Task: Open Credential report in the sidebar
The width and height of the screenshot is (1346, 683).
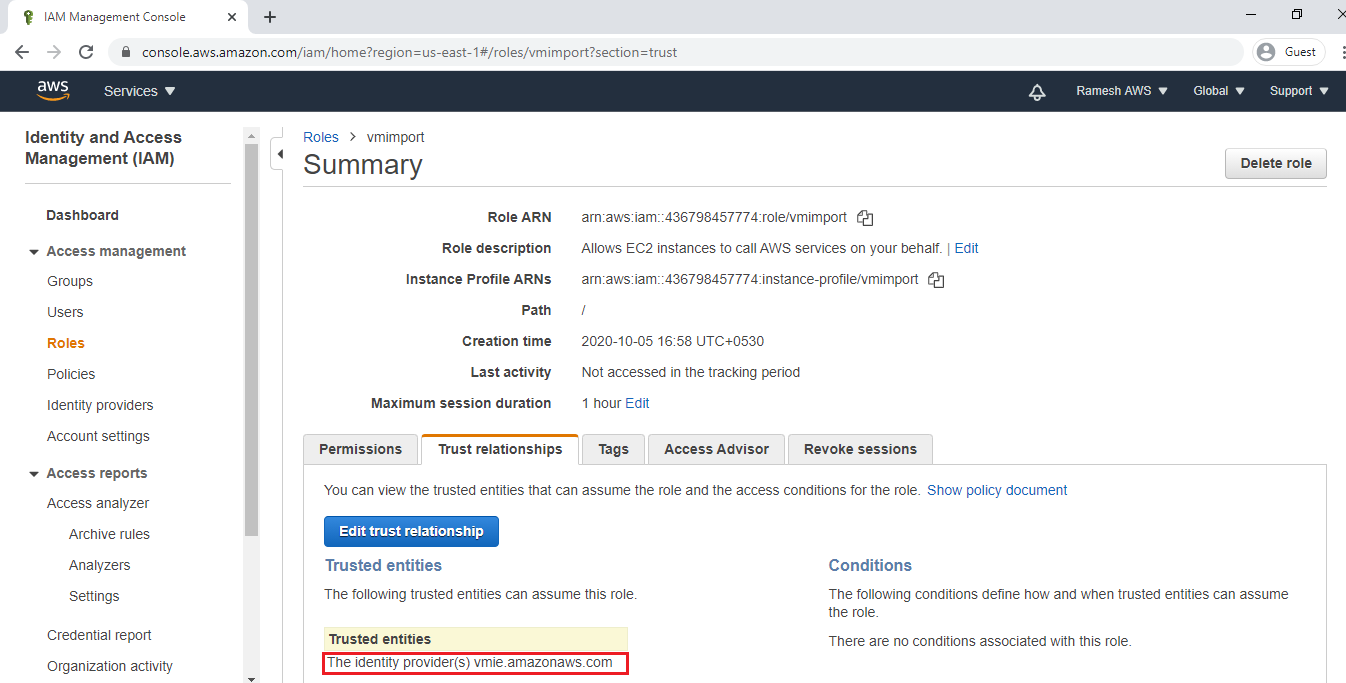Action: [x=99, y=636]
